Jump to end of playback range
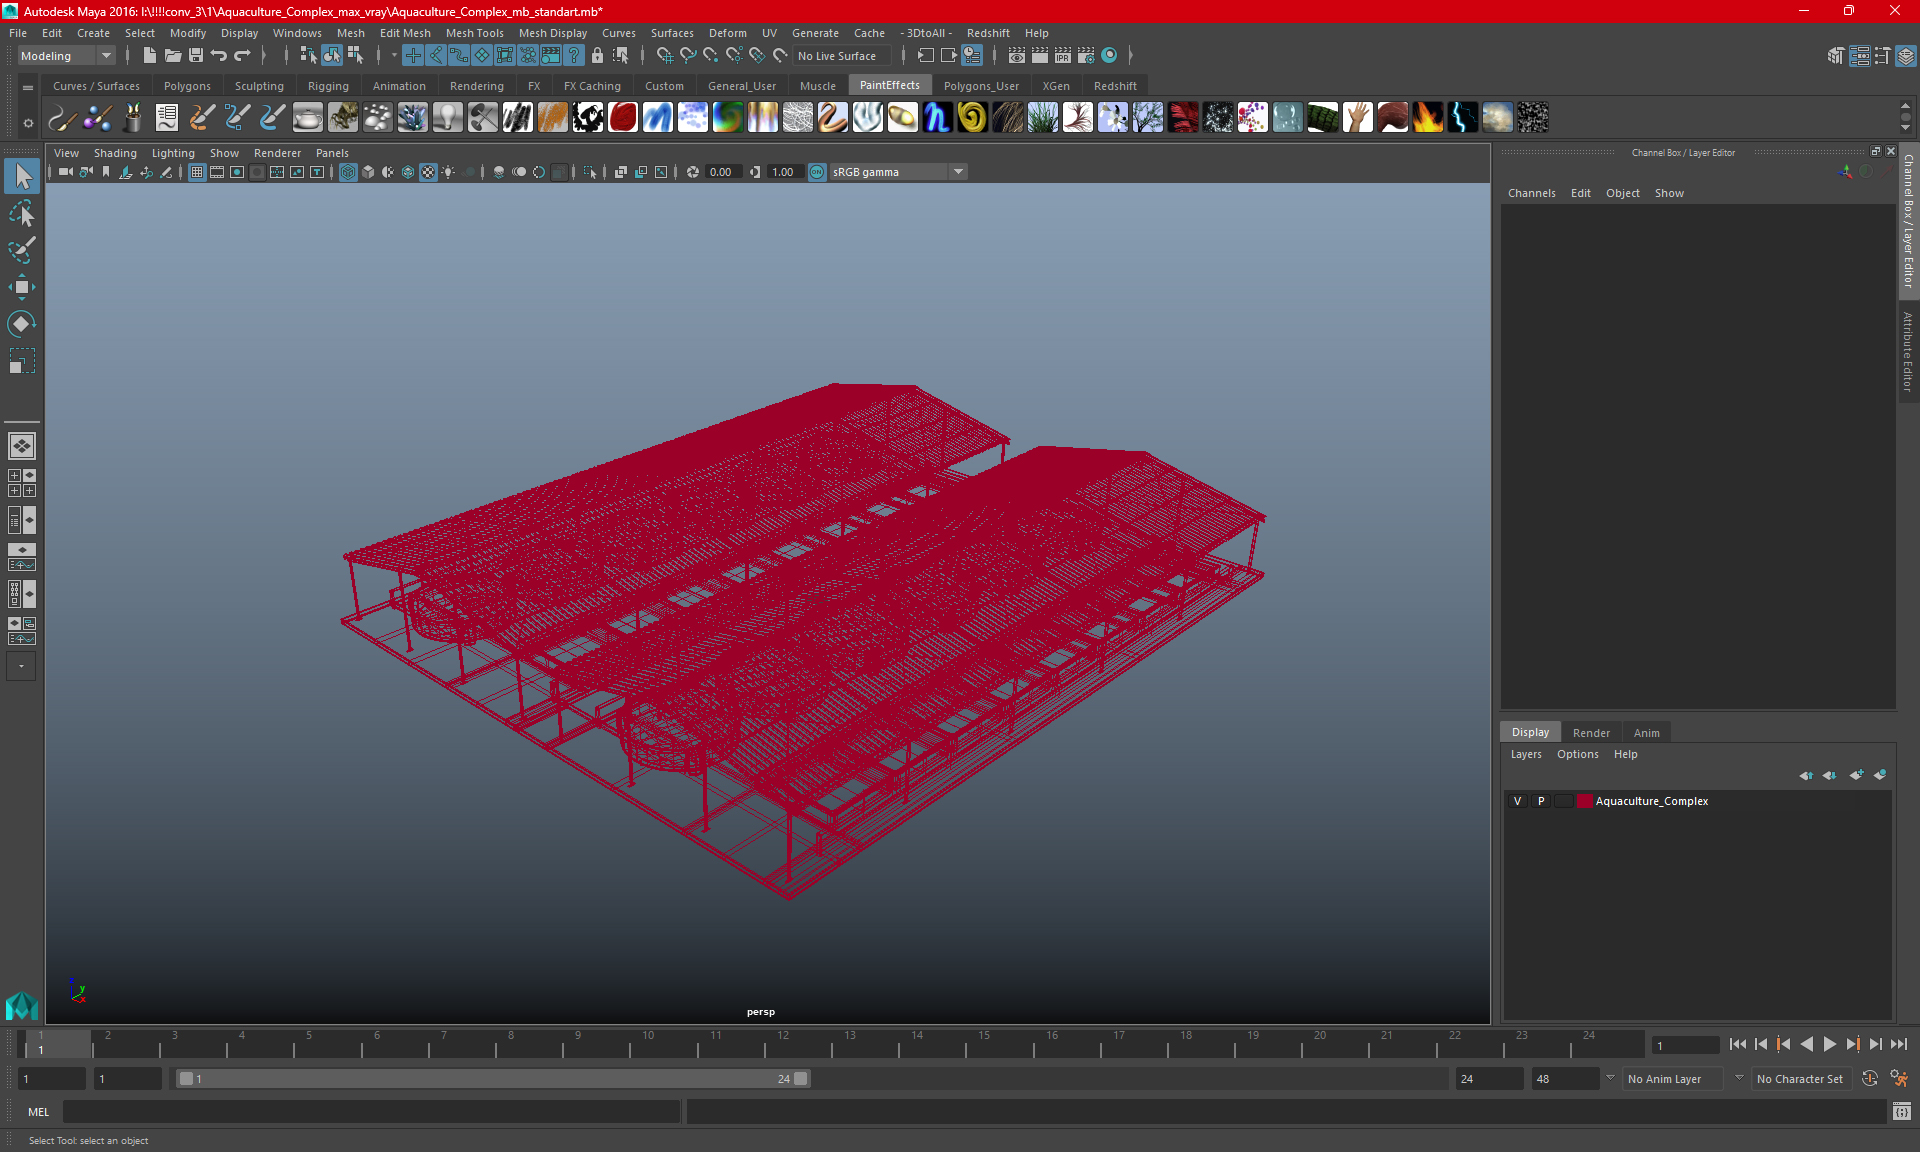The height and width of the screenshot is (1152, 1920). point(1898,1044)
